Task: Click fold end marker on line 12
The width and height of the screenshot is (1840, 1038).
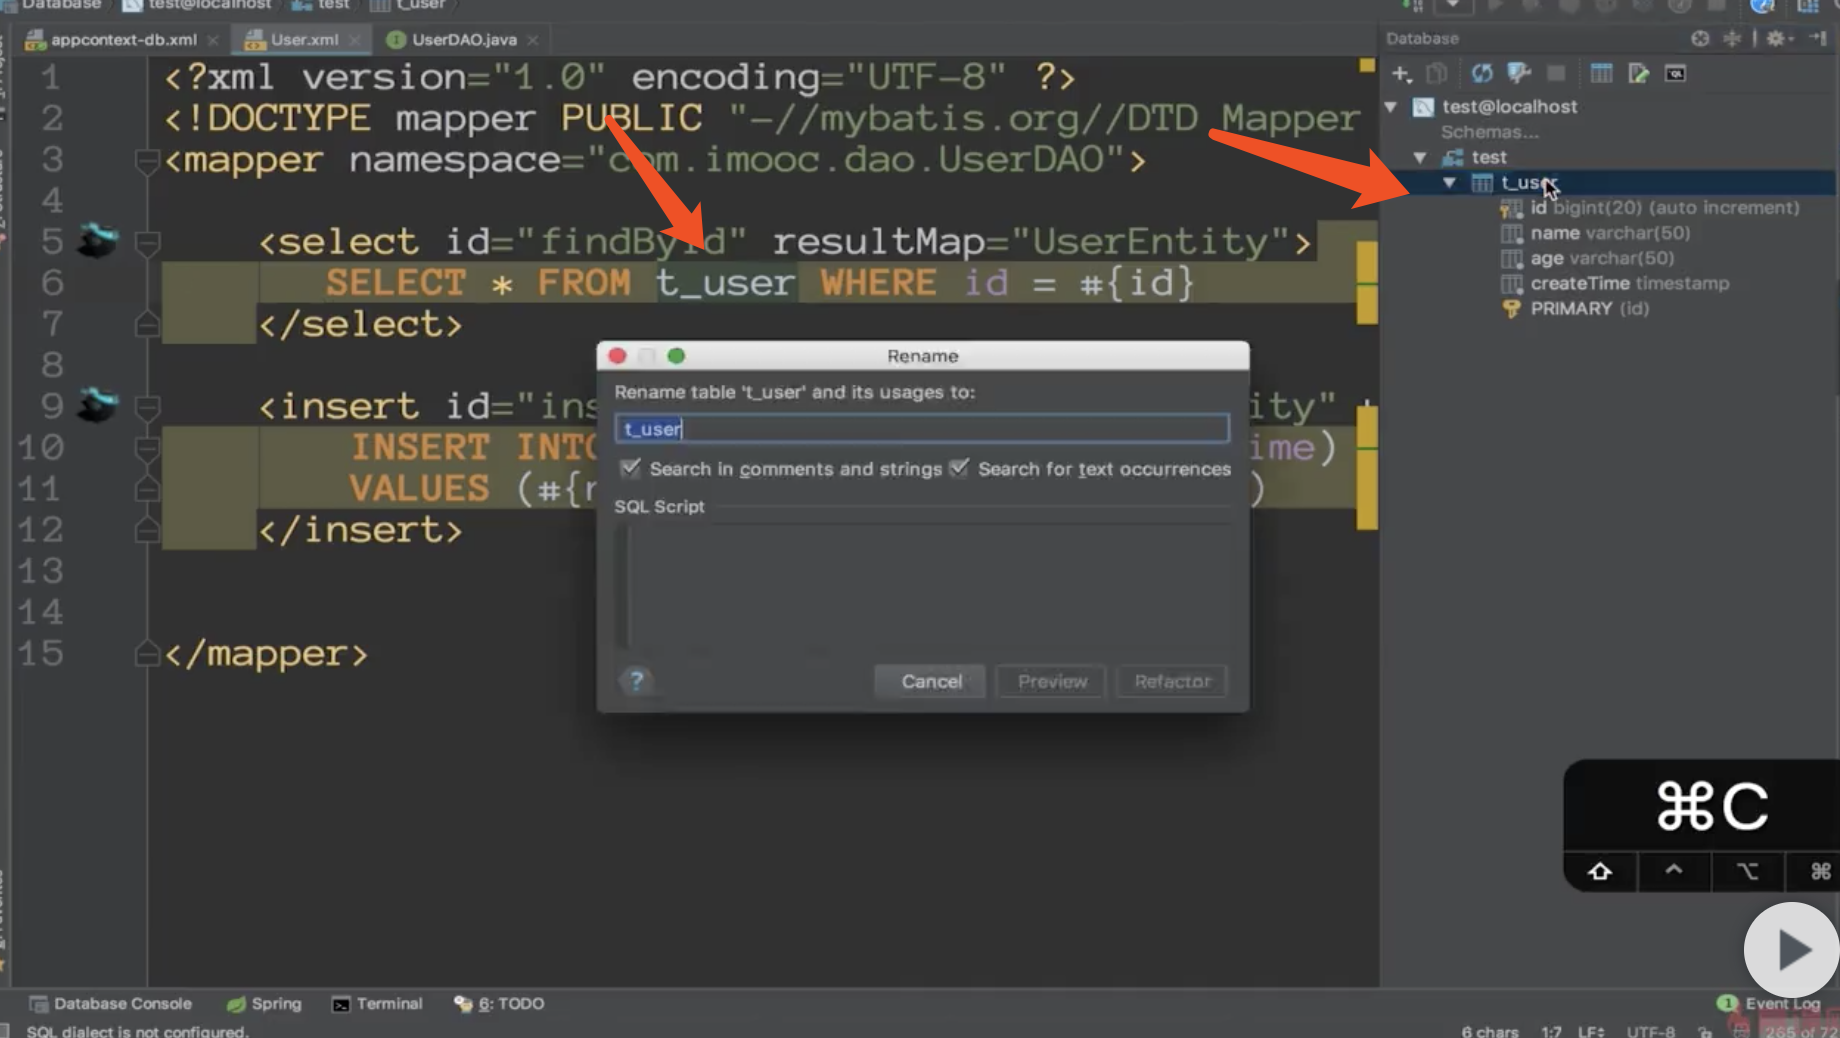Action: click(x=147, y=530)
